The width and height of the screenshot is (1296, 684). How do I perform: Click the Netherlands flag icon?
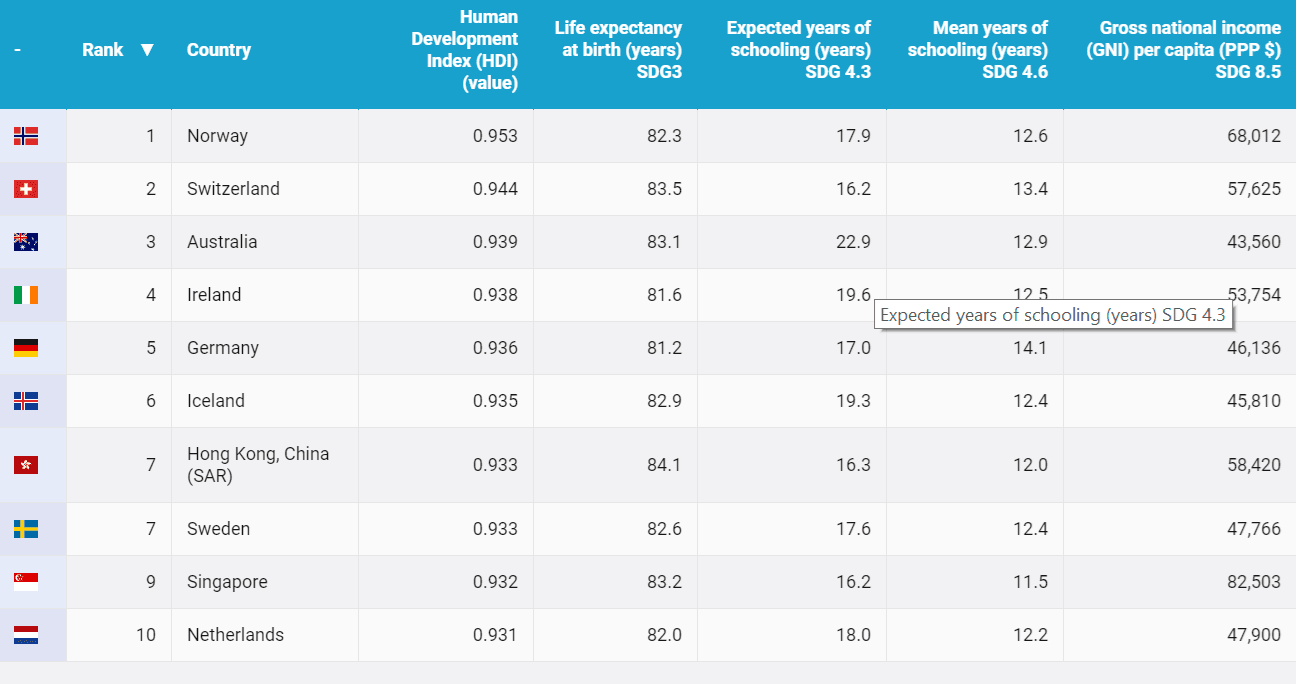[26, 635]
